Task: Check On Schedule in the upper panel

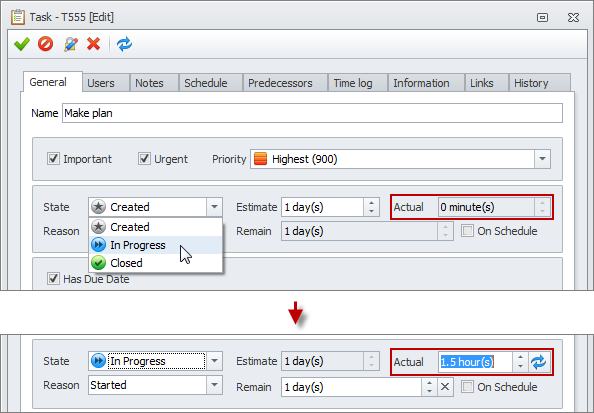Action: coord(467,231)
